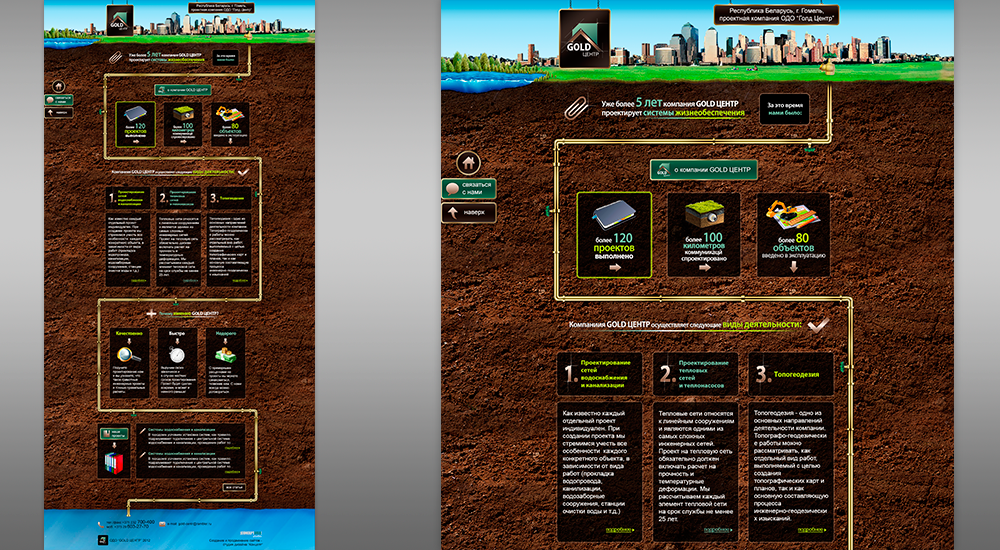Click the pencil icon beside the first article
This screenshot has height=550, width=1000.
(143, 431)
